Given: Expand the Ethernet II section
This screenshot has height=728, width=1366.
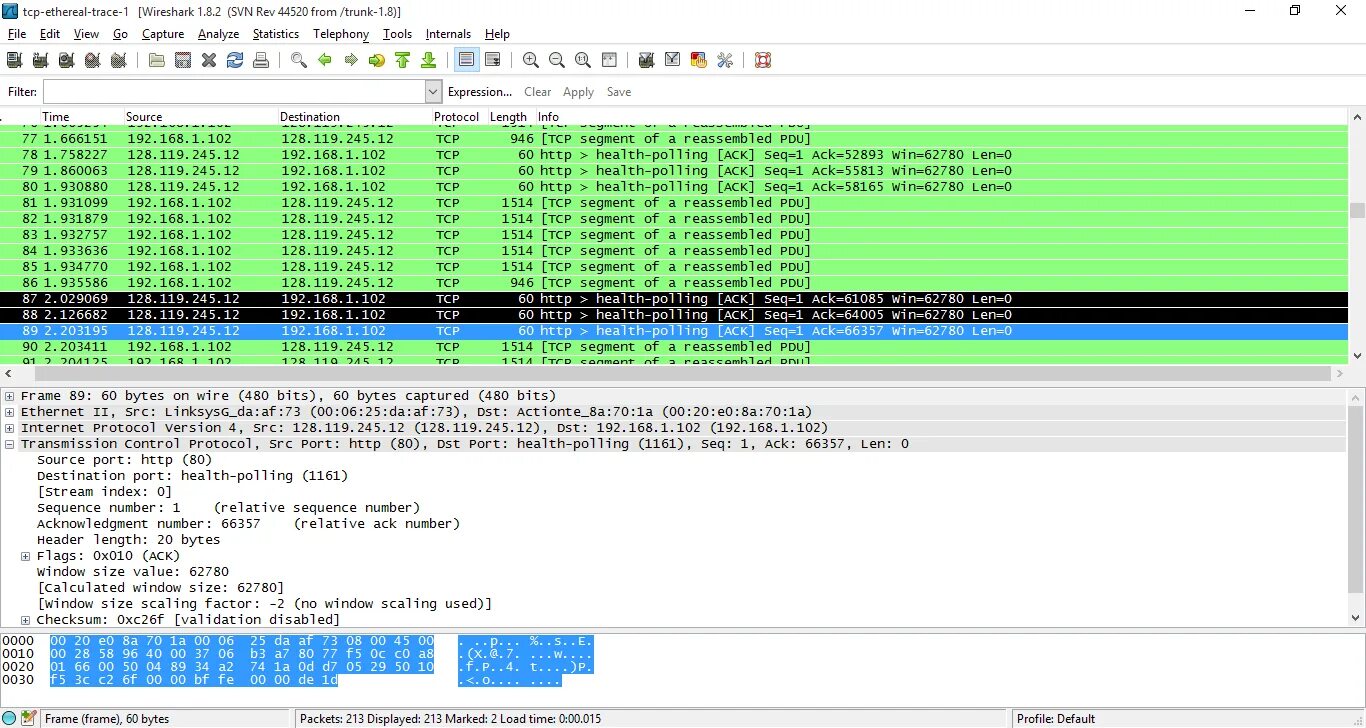Looking at the screenshot, I should (x=10, y=412).
